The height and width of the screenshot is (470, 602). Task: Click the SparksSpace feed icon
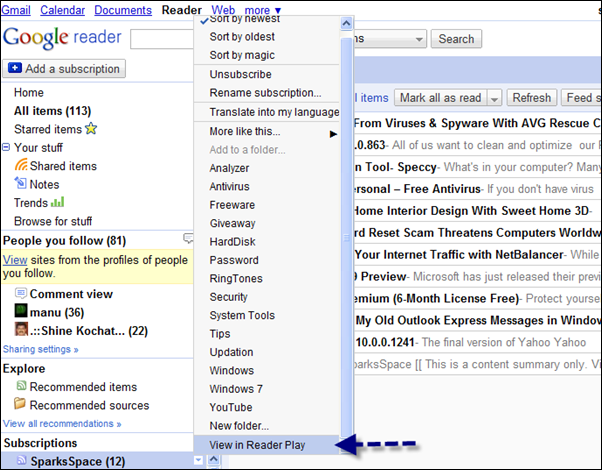pos(22,460)
